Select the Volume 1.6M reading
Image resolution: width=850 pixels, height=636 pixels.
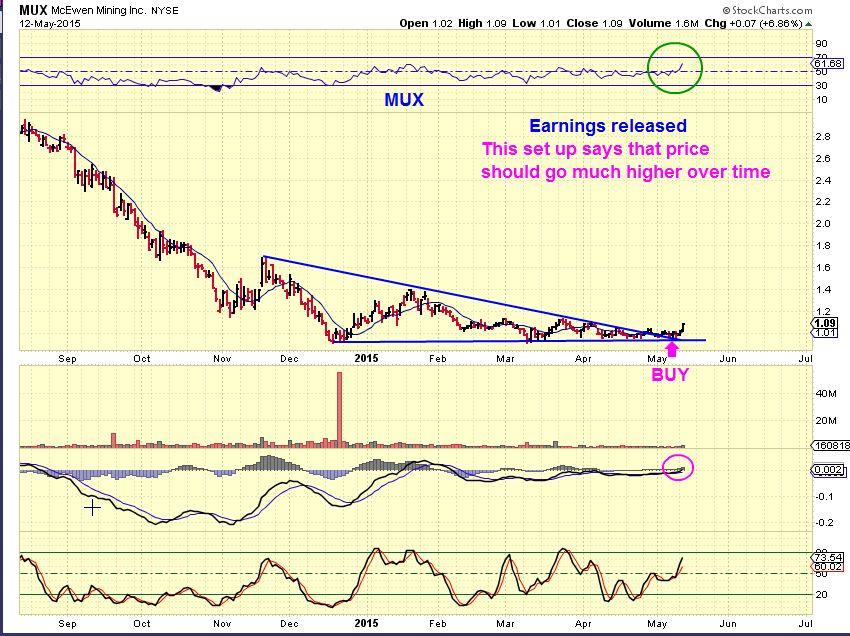point(664,23)
